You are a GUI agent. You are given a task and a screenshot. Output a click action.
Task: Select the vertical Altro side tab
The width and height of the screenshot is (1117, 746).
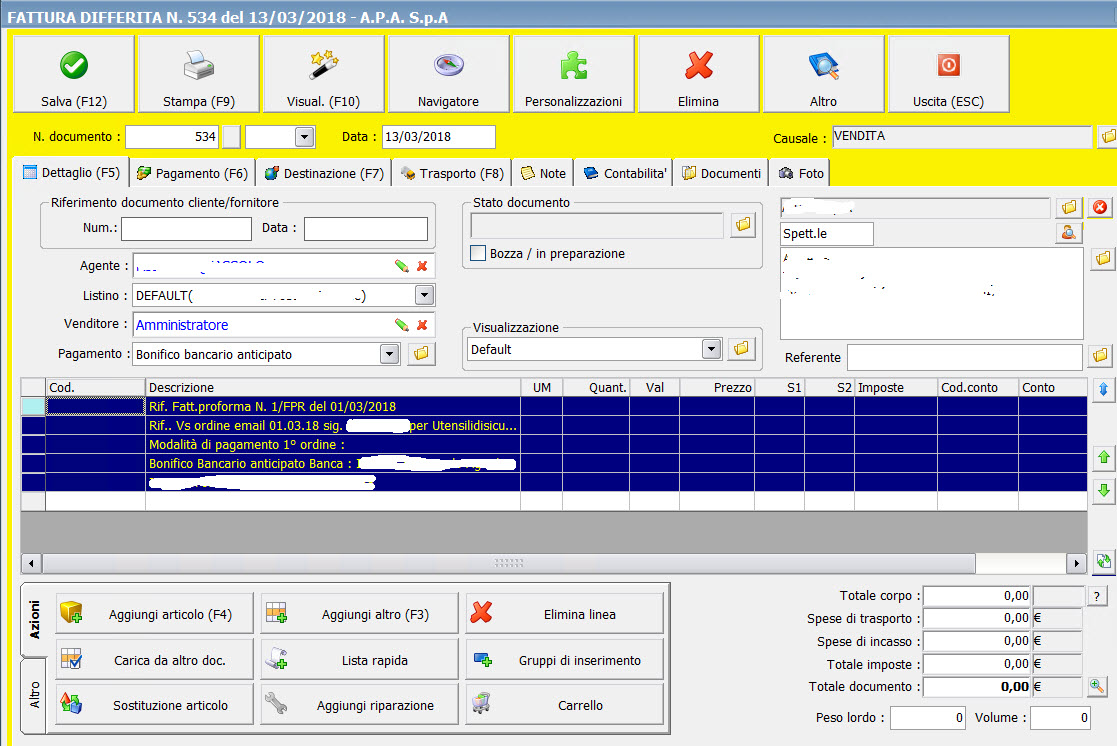[33, 695]
